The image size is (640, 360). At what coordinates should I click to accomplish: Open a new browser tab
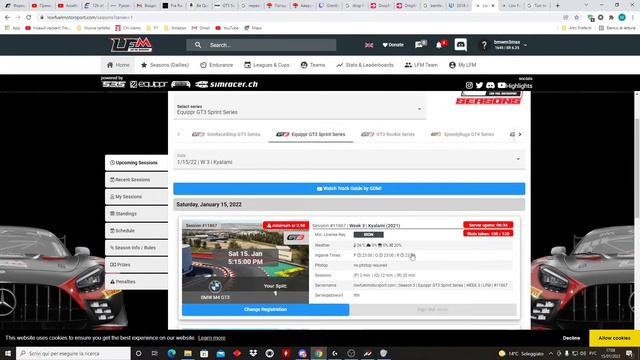coord(558,6)
